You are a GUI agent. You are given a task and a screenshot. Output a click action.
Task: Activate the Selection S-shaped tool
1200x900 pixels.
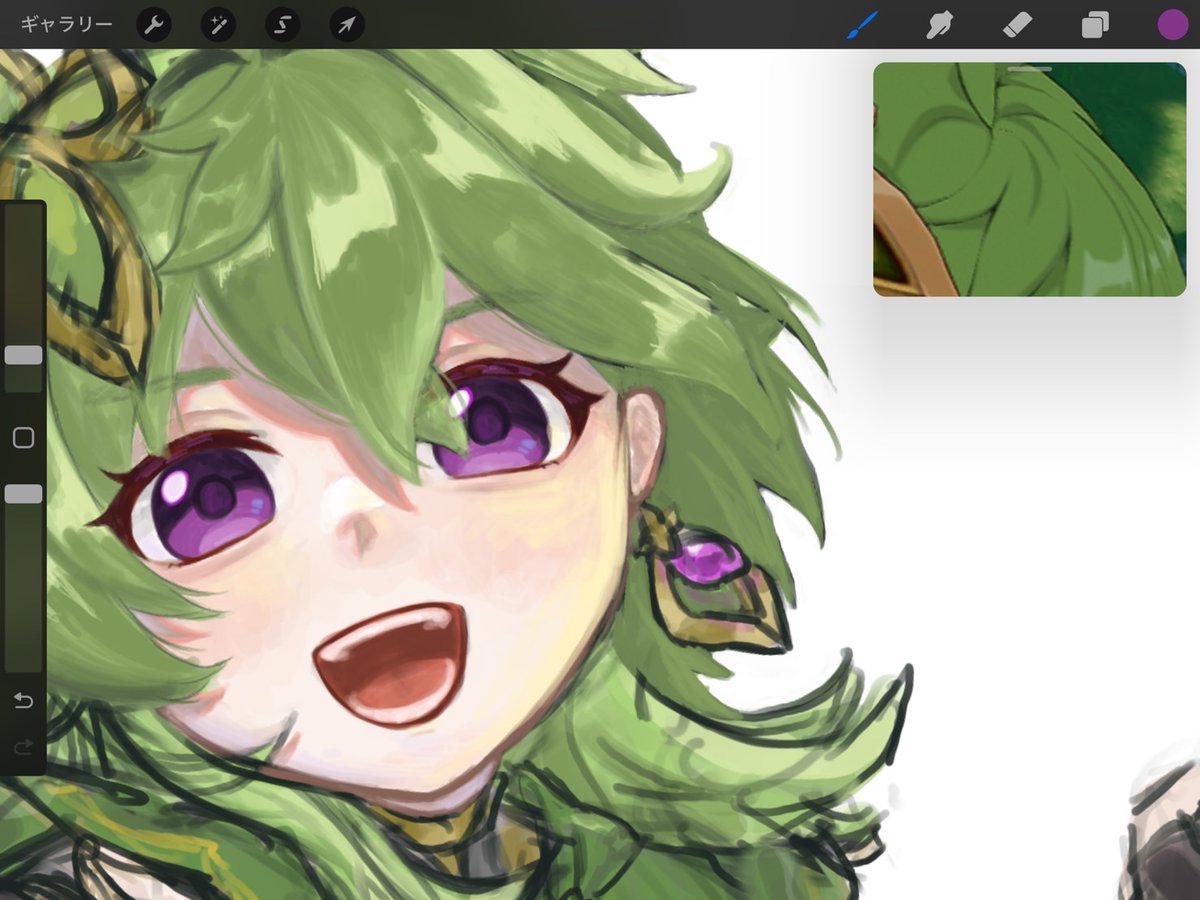283,25
